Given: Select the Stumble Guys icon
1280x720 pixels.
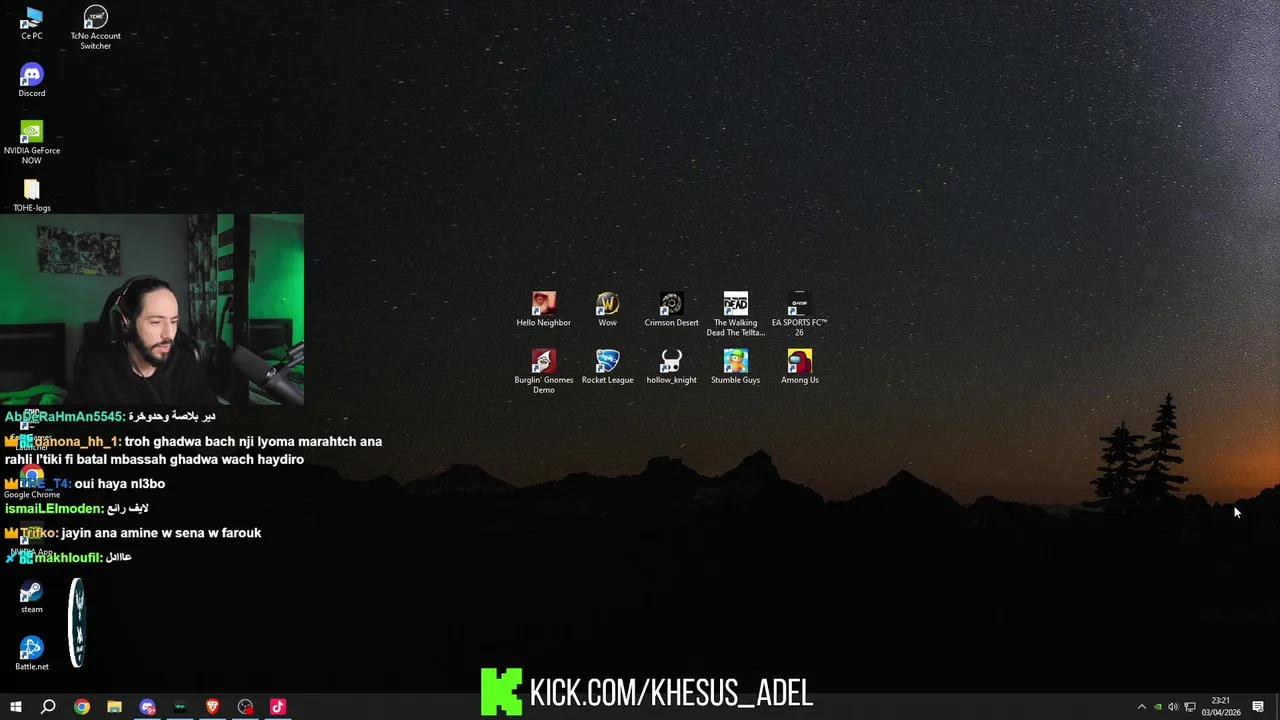Looking at the screenshot, I should (735, 367).
